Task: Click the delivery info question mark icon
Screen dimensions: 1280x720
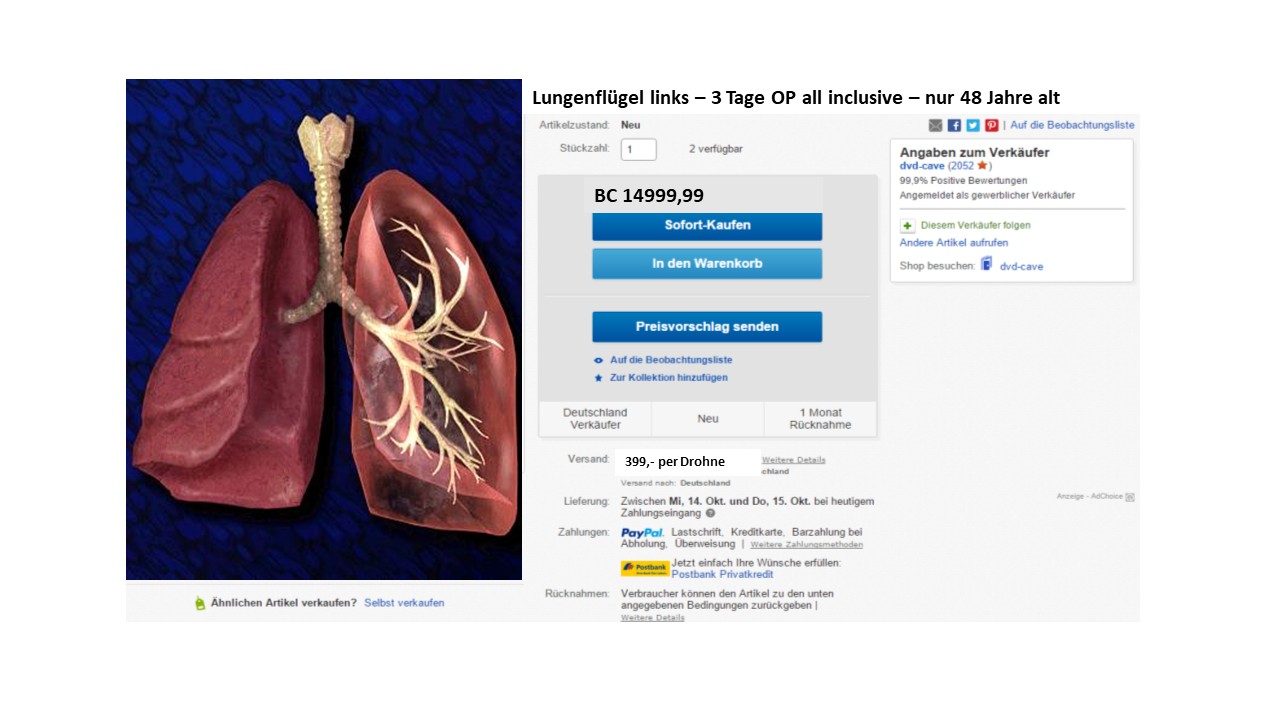Action: tap(710, 513)
